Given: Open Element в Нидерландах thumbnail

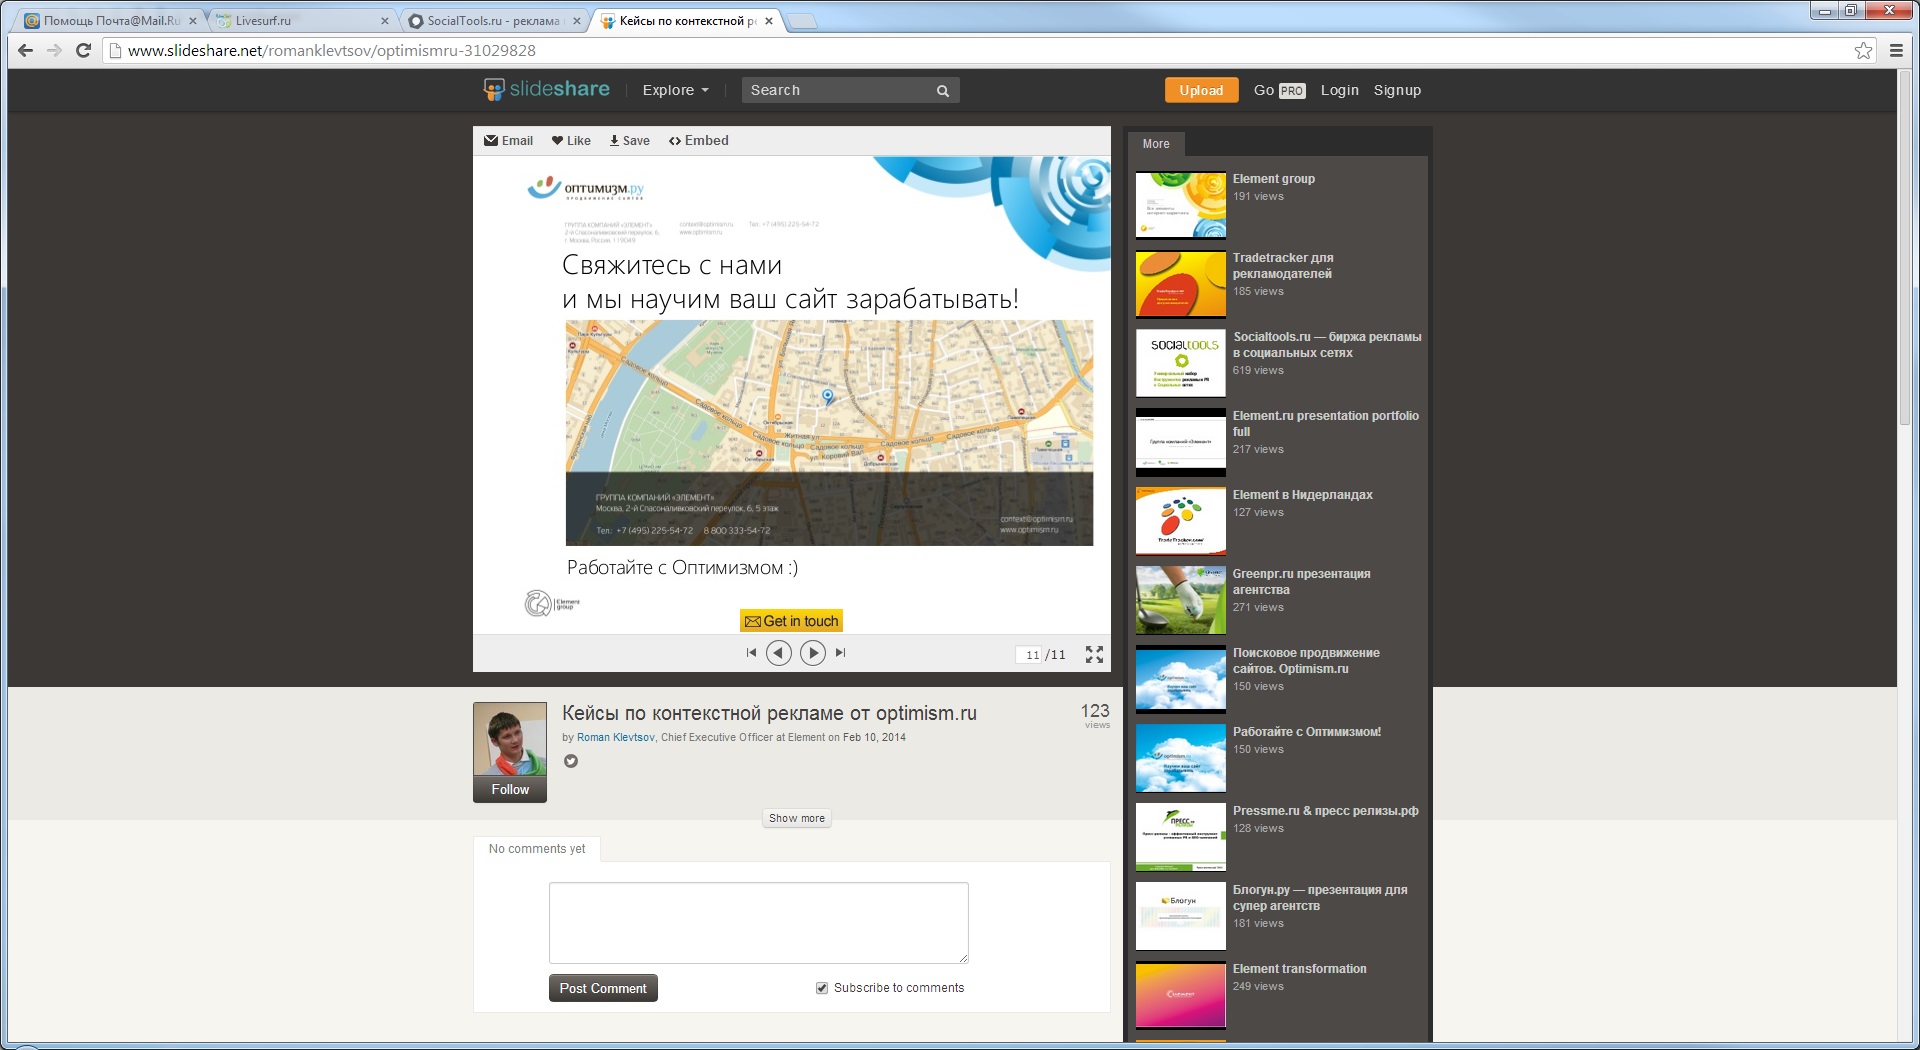Looking at the screenshot, I should click(1181, 521).
